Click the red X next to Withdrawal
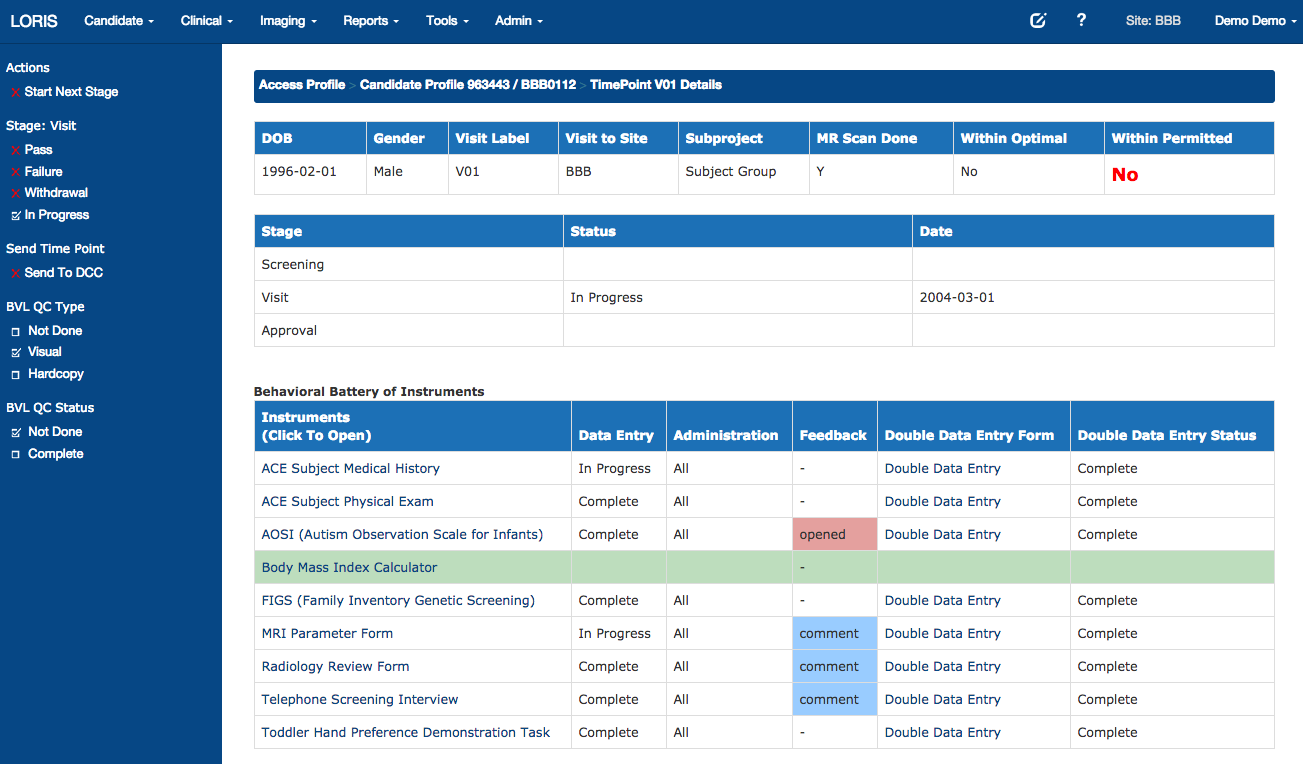Screen dimensions: 1303x764 click(x=15, y=193)
